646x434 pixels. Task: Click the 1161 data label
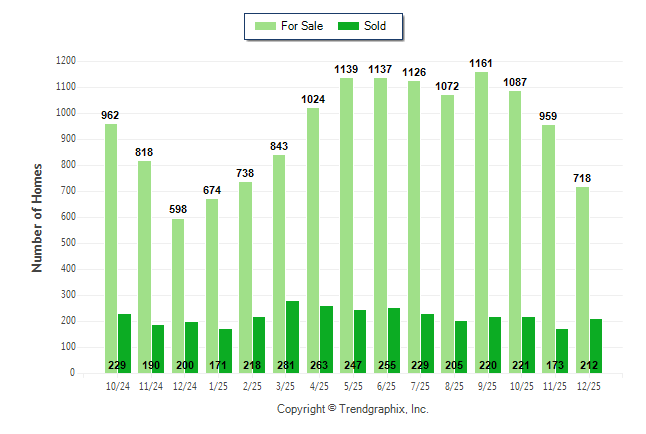click(x=481, y=63)
